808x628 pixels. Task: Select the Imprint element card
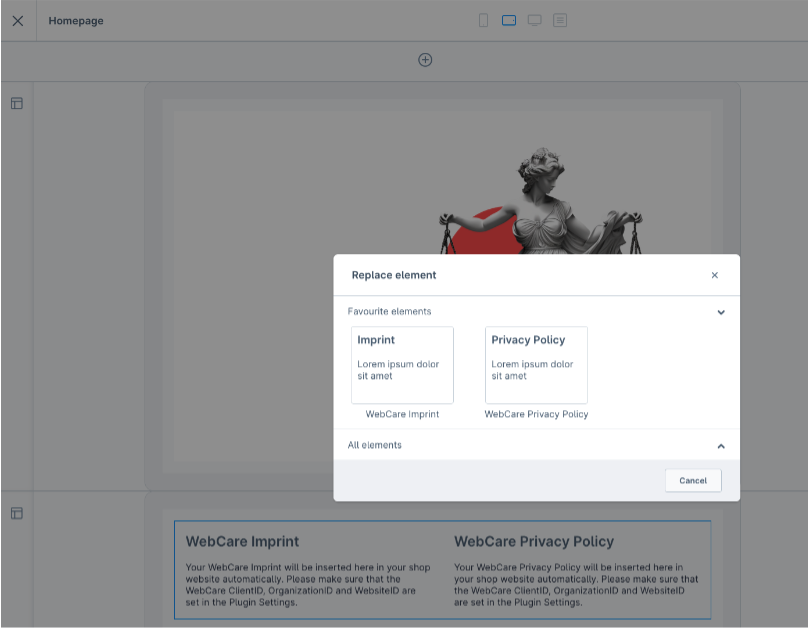coord(401,365)
